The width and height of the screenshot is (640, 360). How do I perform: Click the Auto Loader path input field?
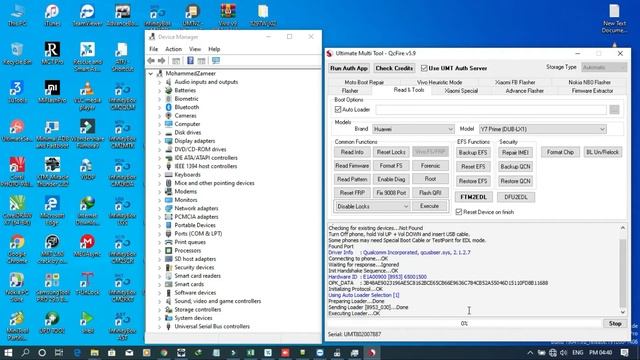click(x=491, y=109)
